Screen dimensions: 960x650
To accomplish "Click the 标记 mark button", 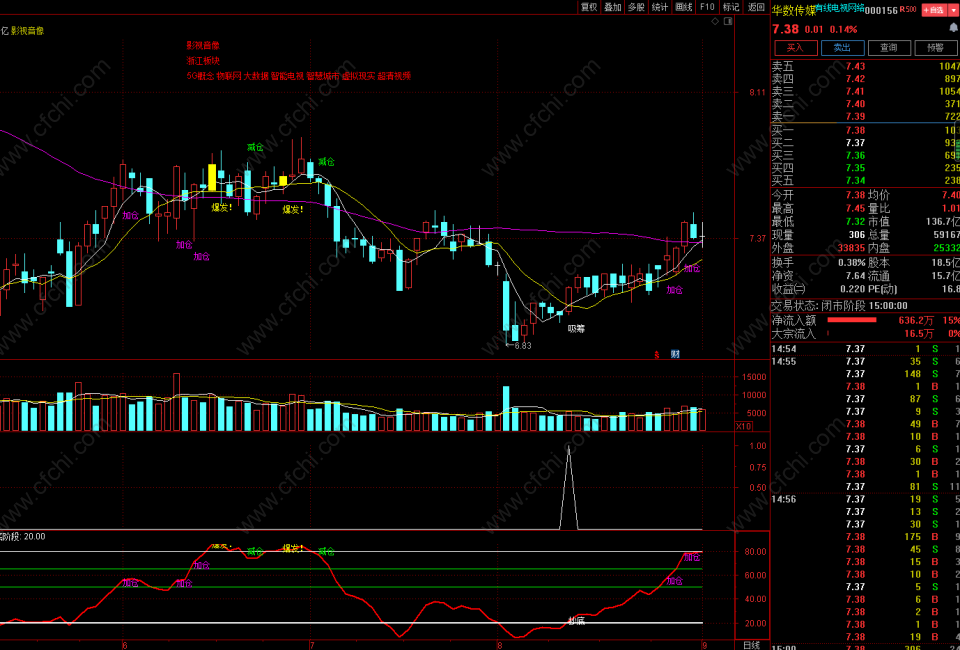I will [x=731, y=7].
